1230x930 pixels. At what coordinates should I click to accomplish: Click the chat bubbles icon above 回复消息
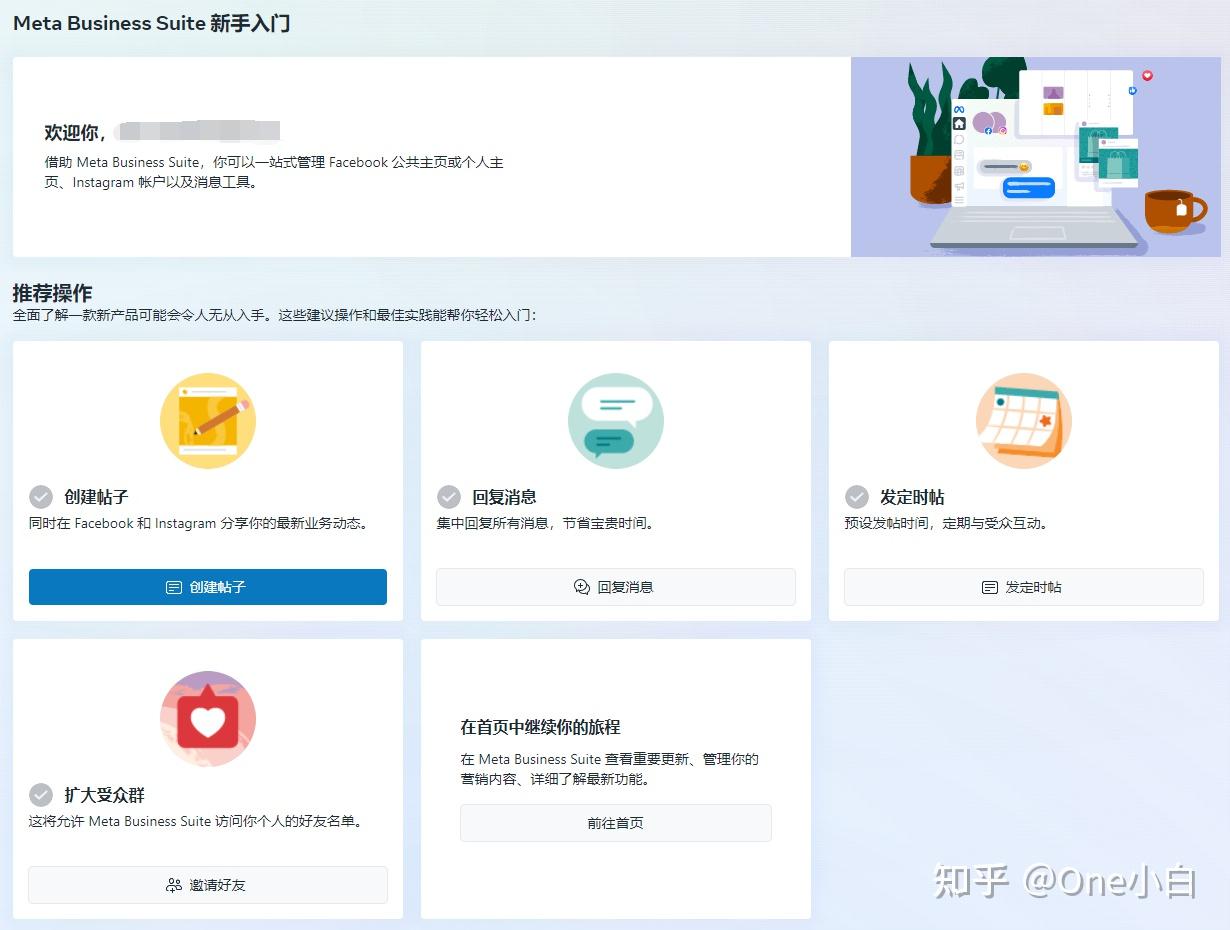click(x=615, y=420)
